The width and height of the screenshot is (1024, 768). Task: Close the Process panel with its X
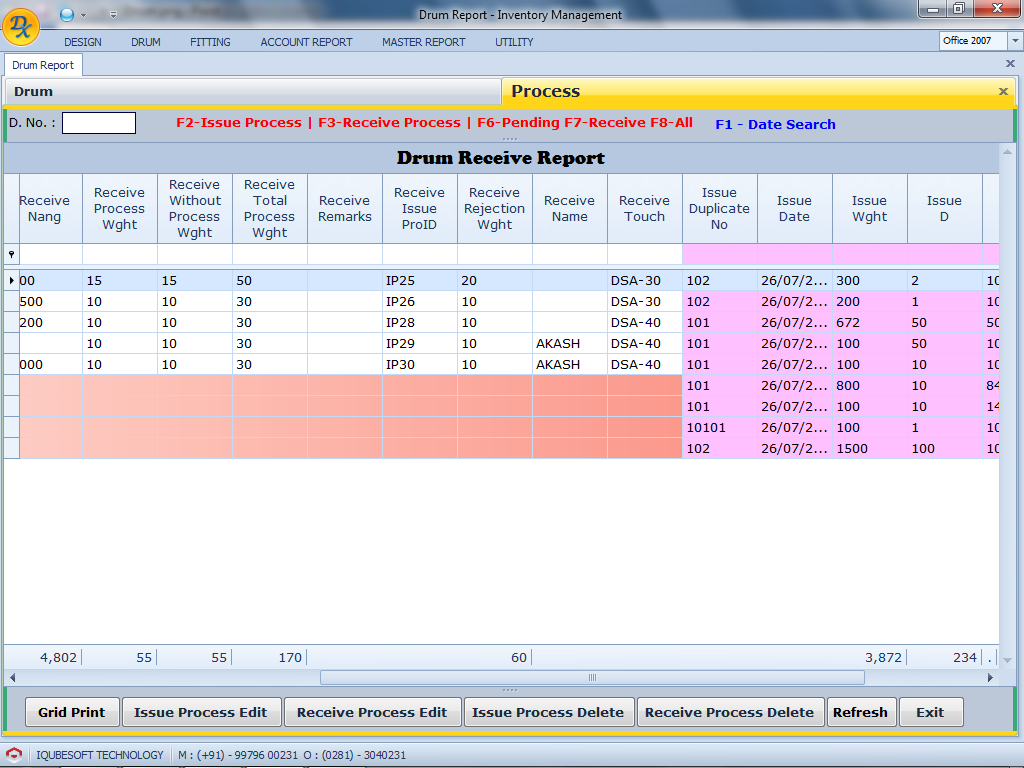pos(1003,91)
